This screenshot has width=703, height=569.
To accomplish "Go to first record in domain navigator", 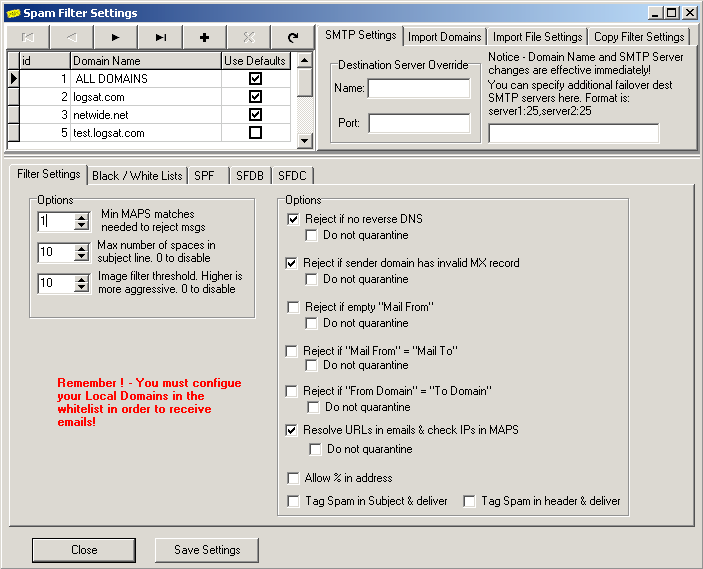I will coord(28,37).
